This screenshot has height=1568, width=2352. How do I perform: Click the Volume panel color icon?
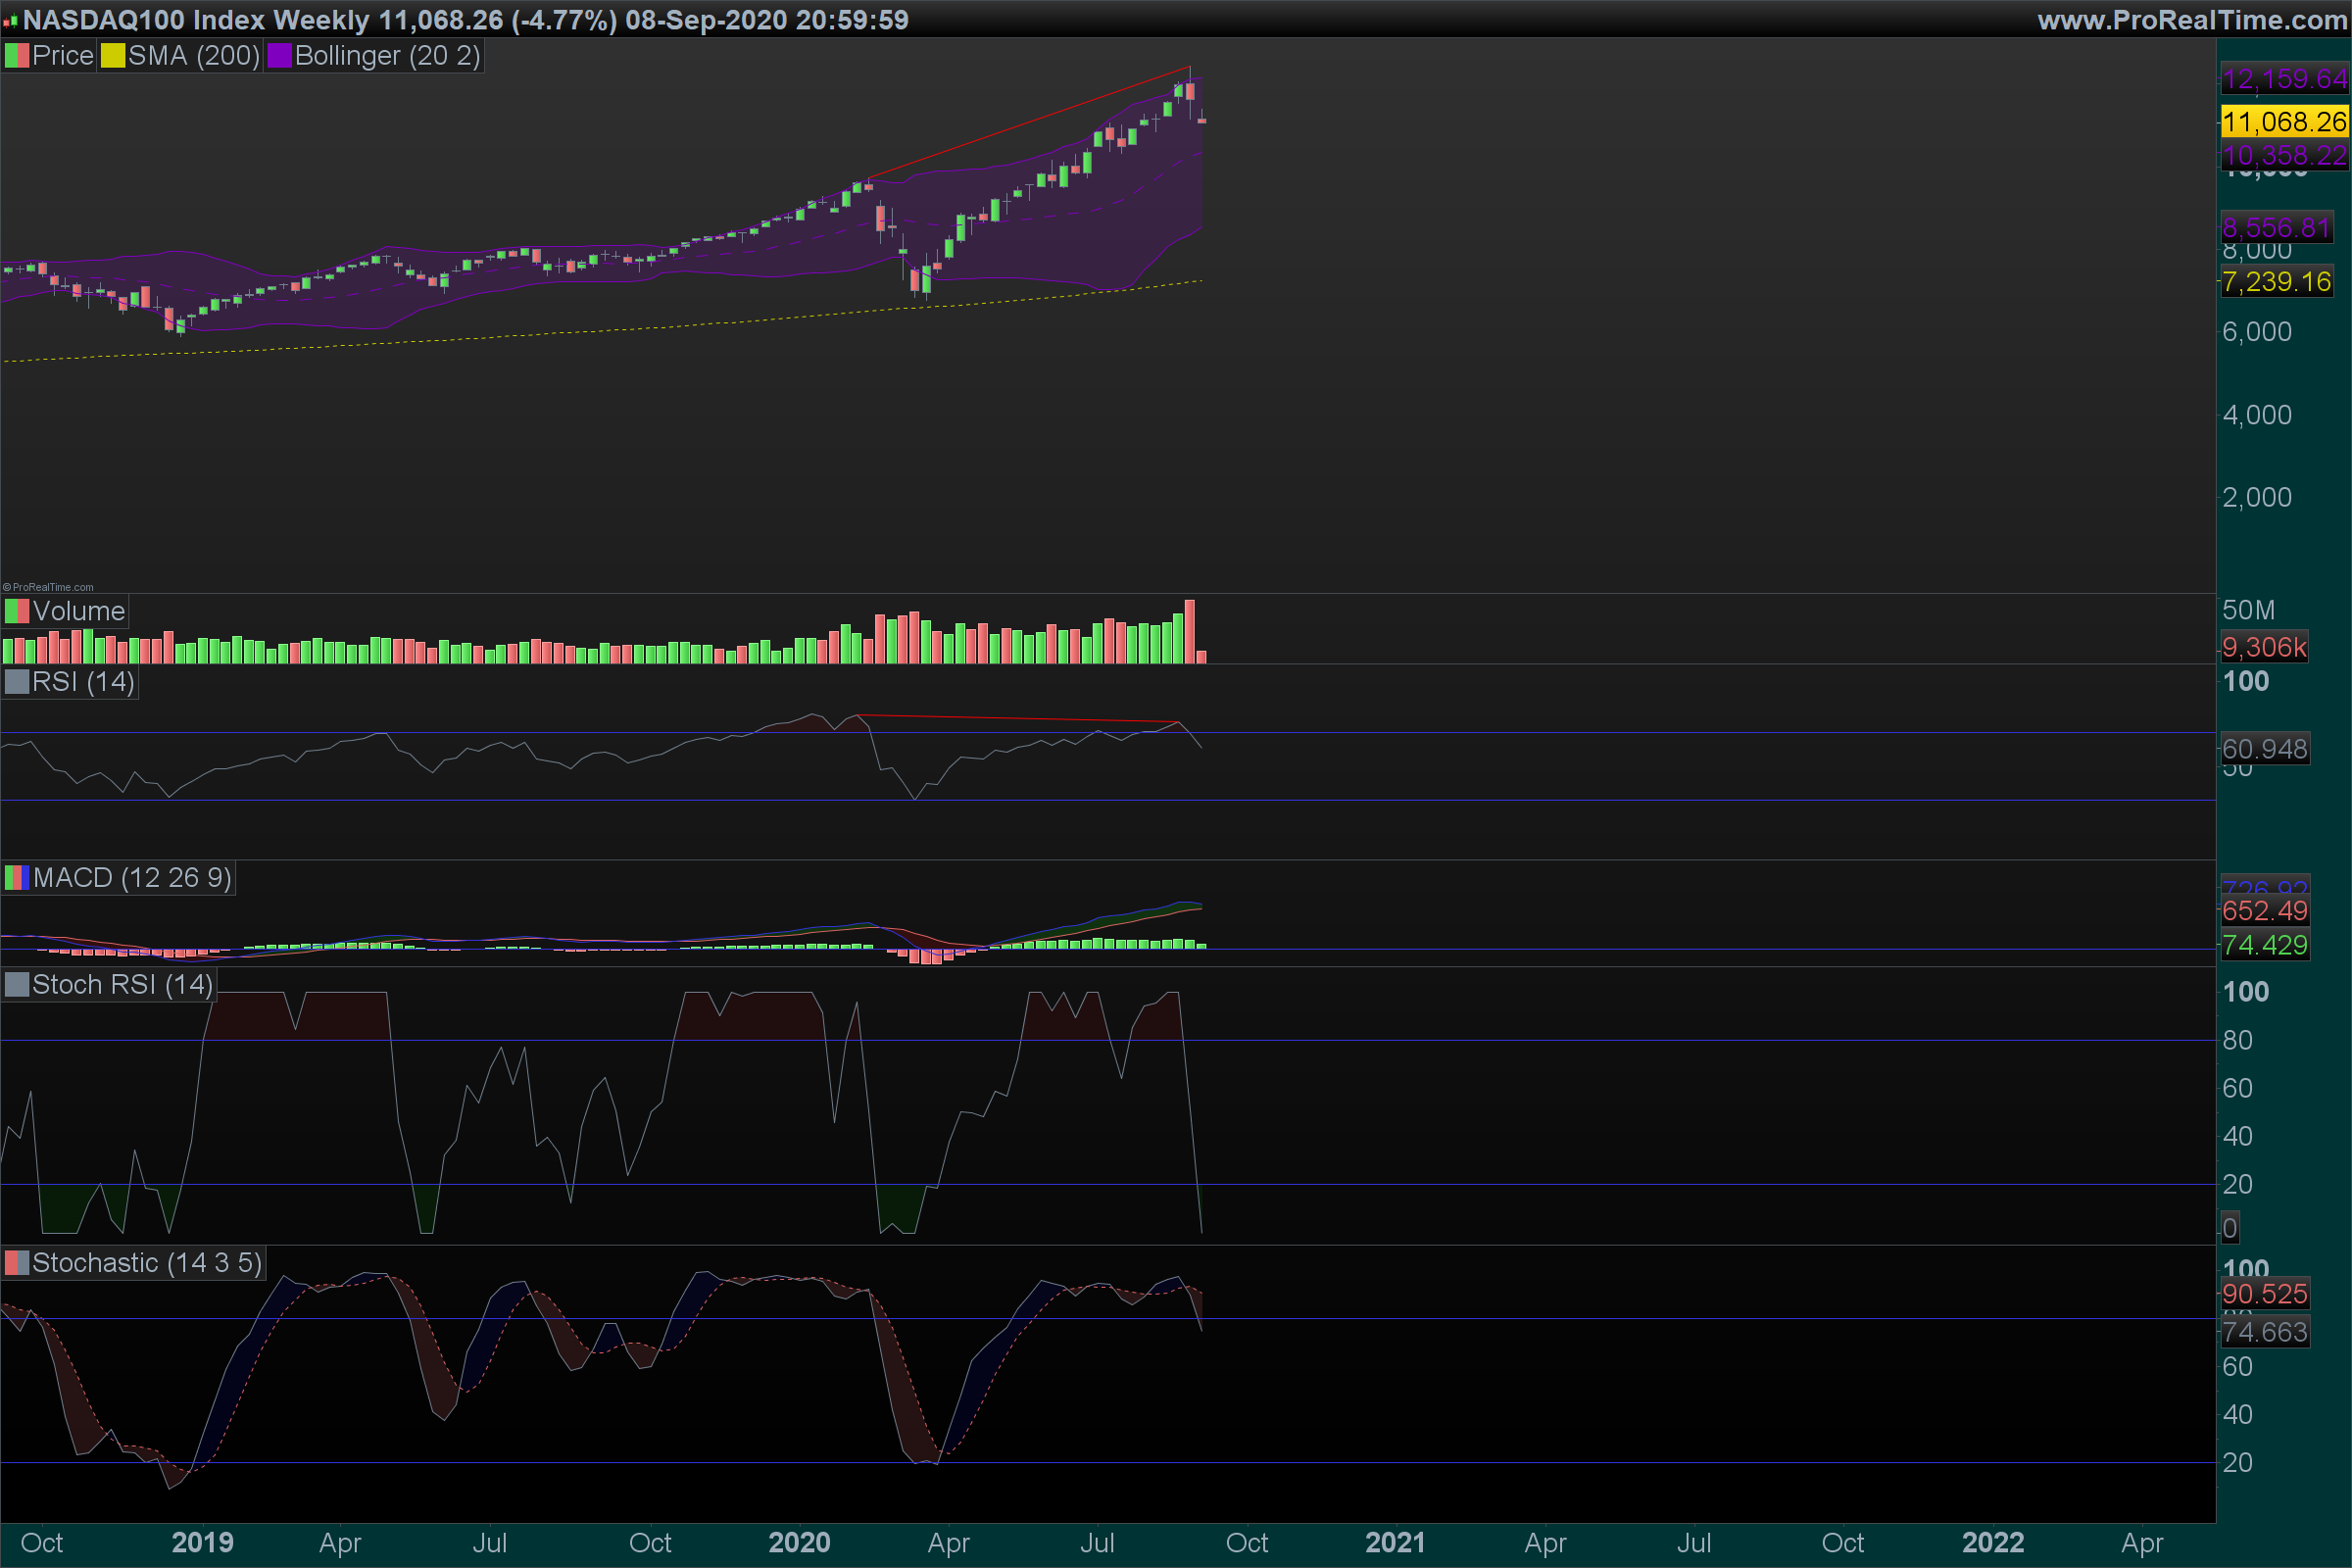[17, 611]
